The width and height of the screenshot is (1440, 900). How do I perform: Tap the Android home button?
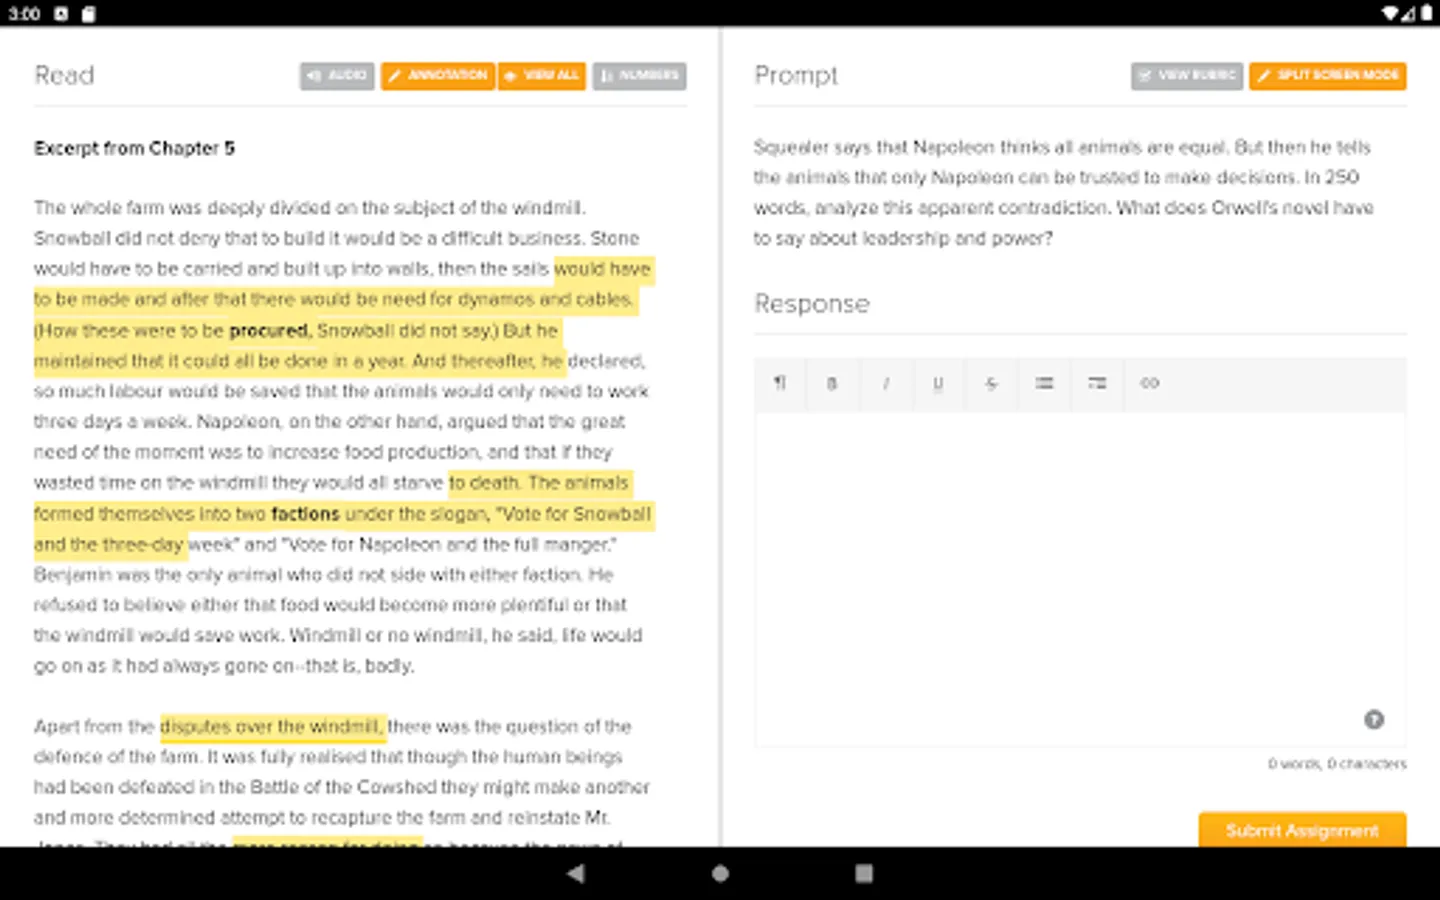tap(720, 873)
